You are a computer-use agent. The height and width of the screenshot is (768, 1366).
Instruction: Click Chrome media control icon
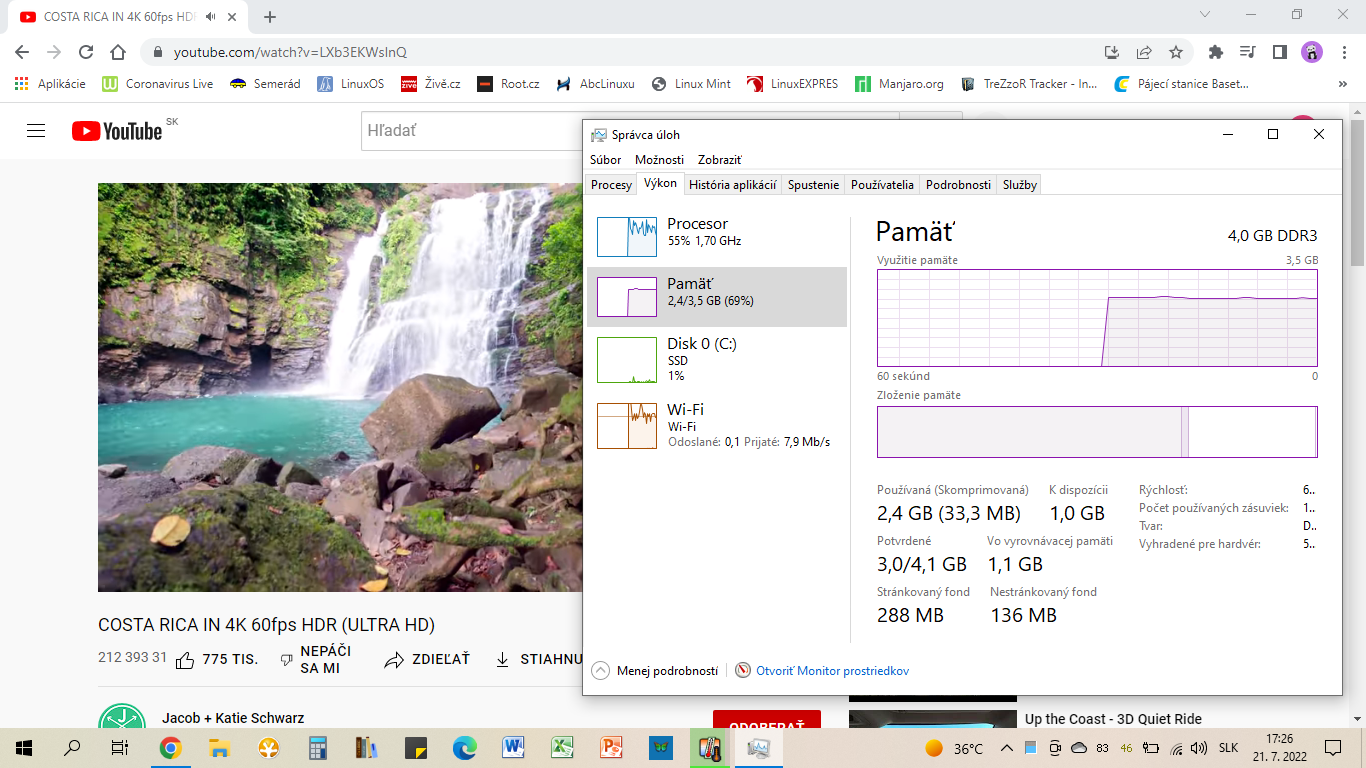tap(1247, 52)
